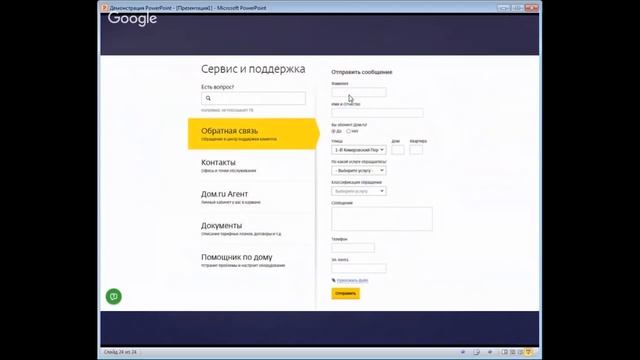
Task: Click the Google logo in the header
Action: pos(132,18)
